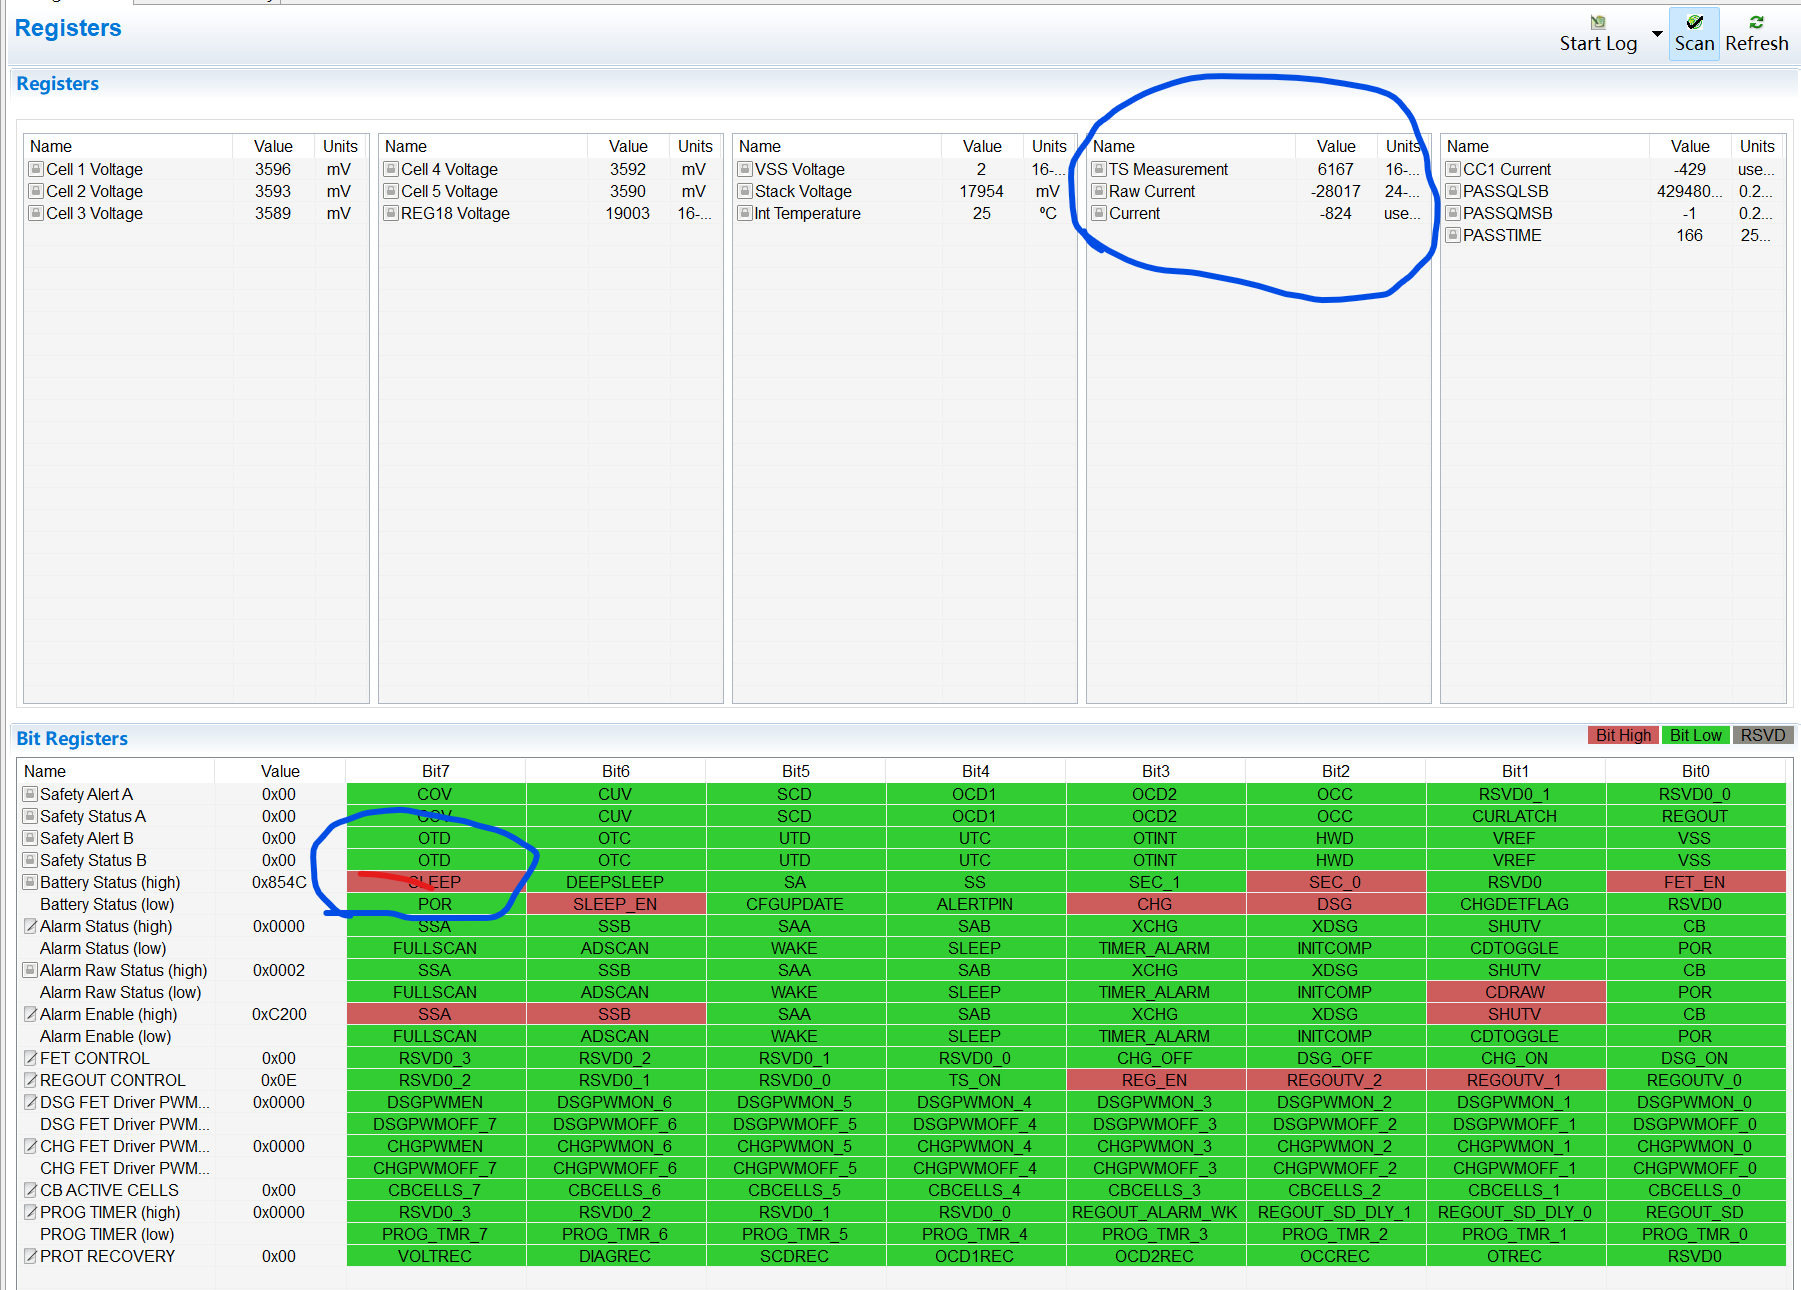The height and width of the screenshot is (1290, 1801).
Task: Click edit pencil icon next to Alarm Enable (high)
Action: point(30,1014)
